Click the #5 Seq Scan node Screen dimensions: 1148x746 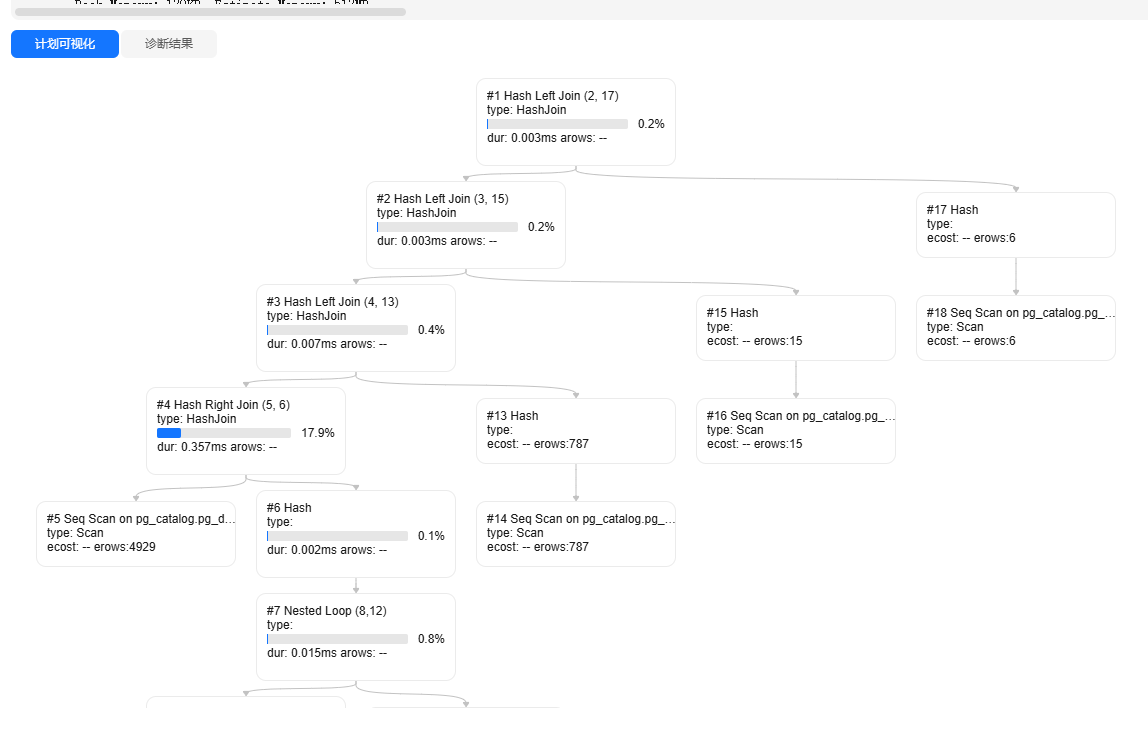[135, 533]
